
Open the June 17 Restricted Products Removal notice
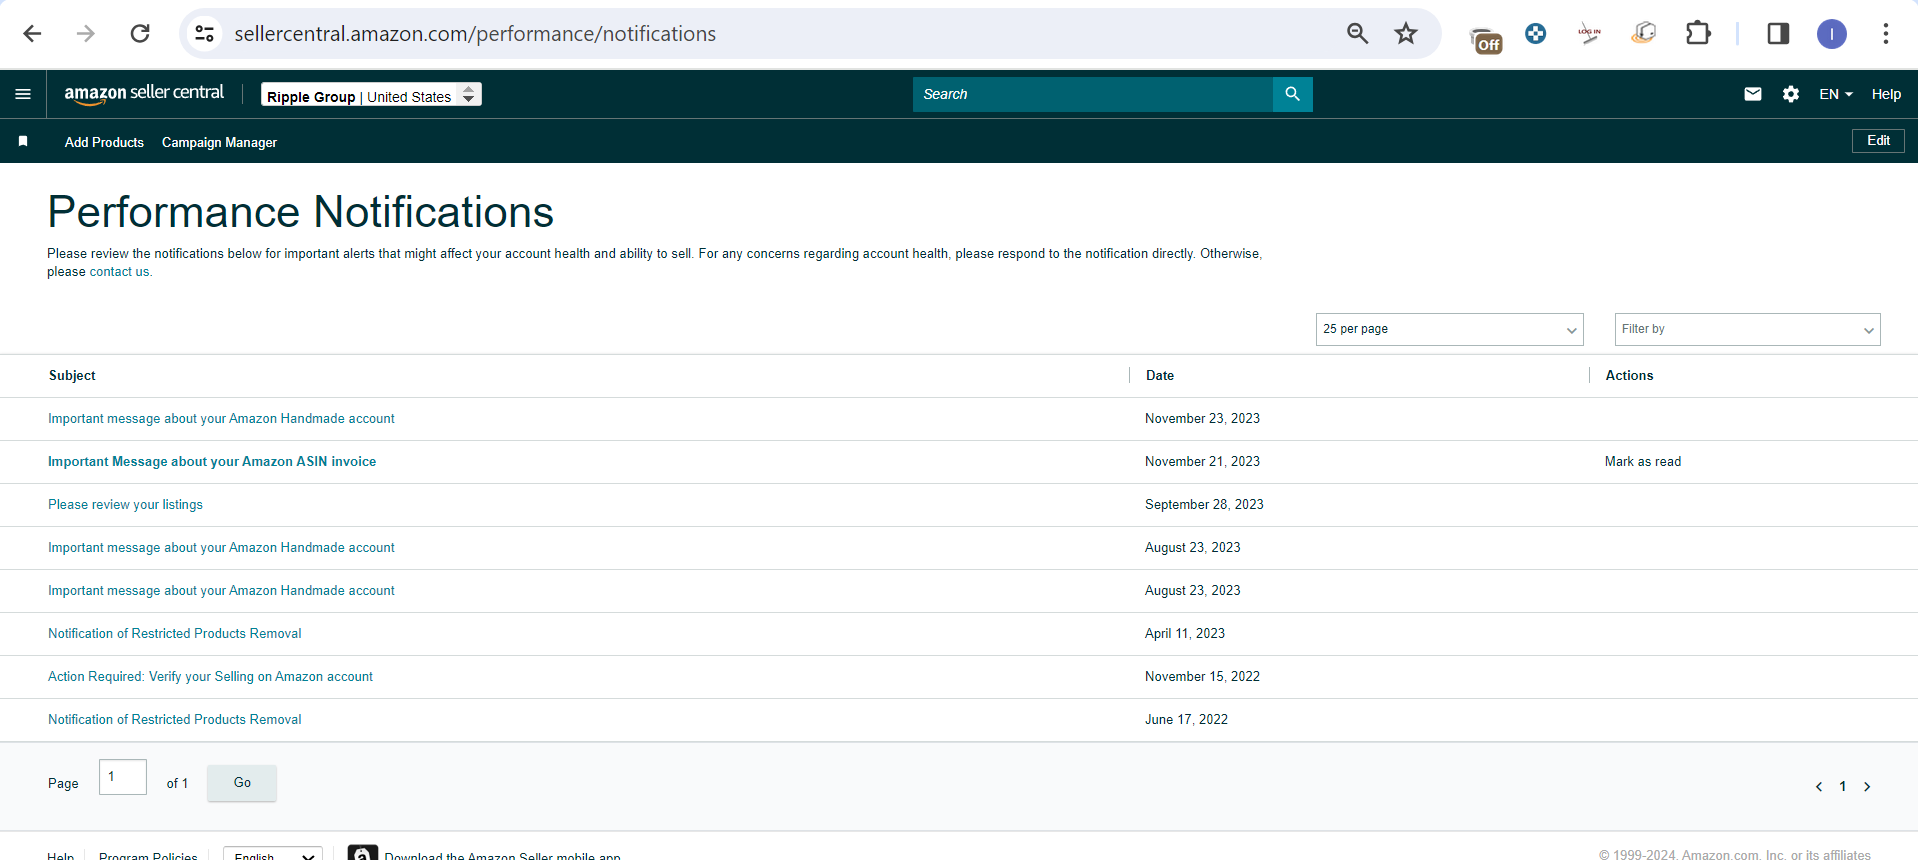click(174, 720)
